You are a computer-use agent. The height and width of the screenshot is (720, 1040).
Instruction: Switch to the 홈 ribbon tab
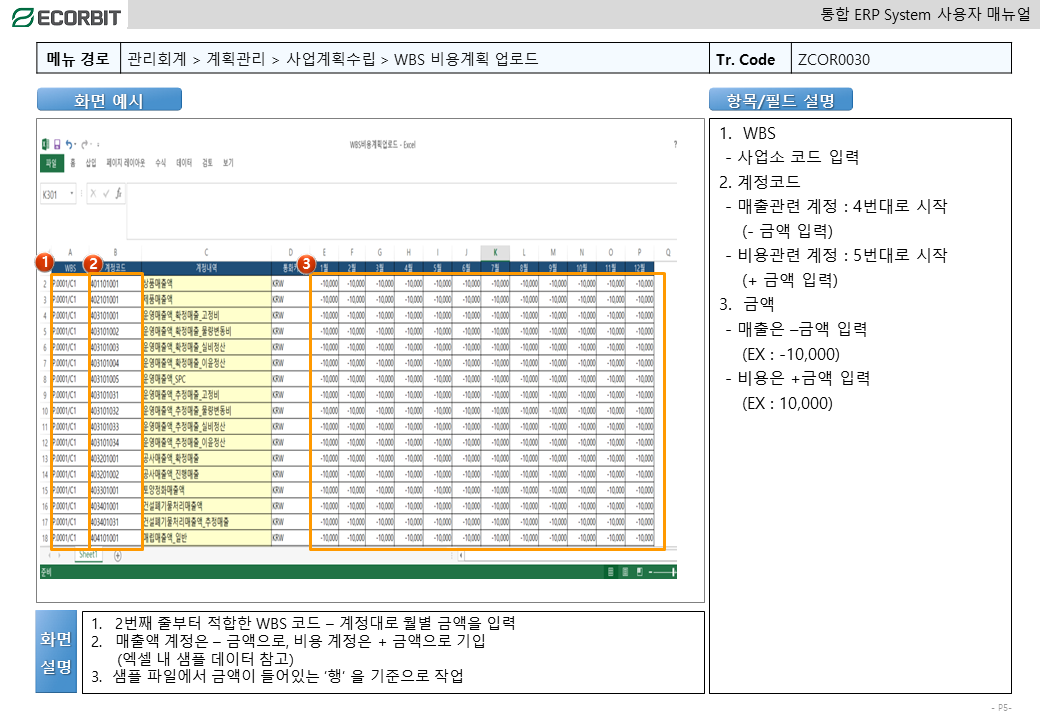coord(73,163)
